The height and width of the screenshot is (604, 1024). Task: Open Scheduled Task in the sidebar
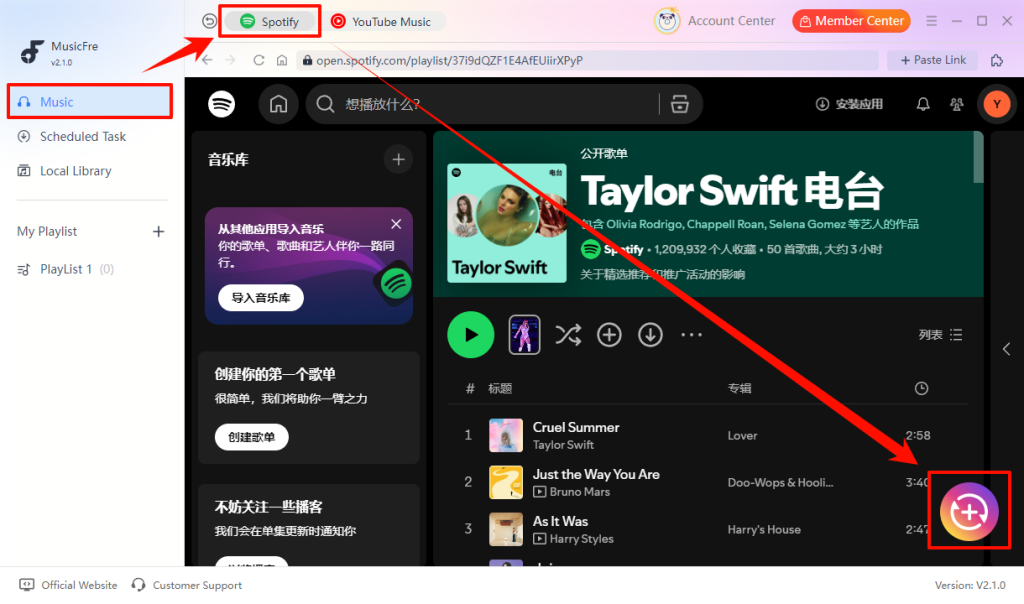[83, 136]
